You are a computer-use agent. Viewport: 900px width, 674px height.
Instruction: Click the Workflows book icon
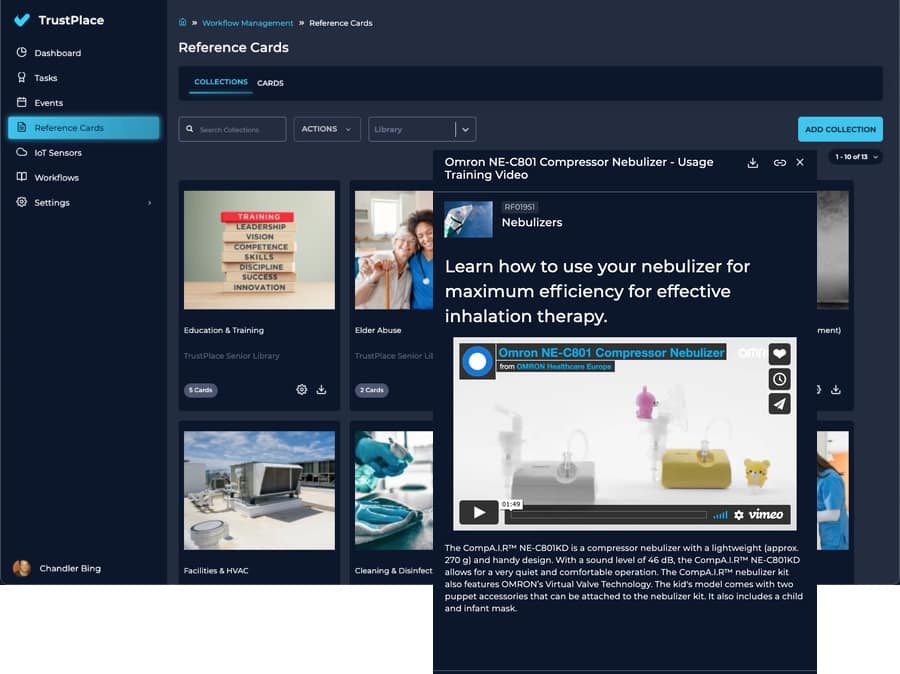point(22,177)
